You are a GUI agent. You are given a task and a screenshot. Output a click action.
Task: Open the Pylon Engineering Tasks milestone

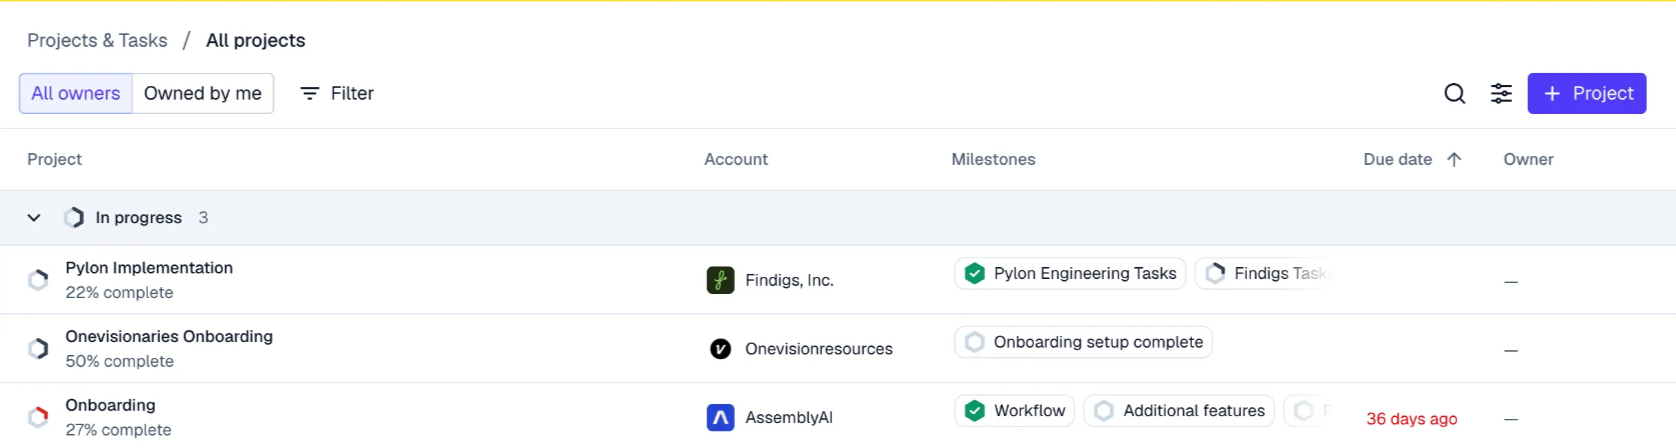pos(1071,274)
